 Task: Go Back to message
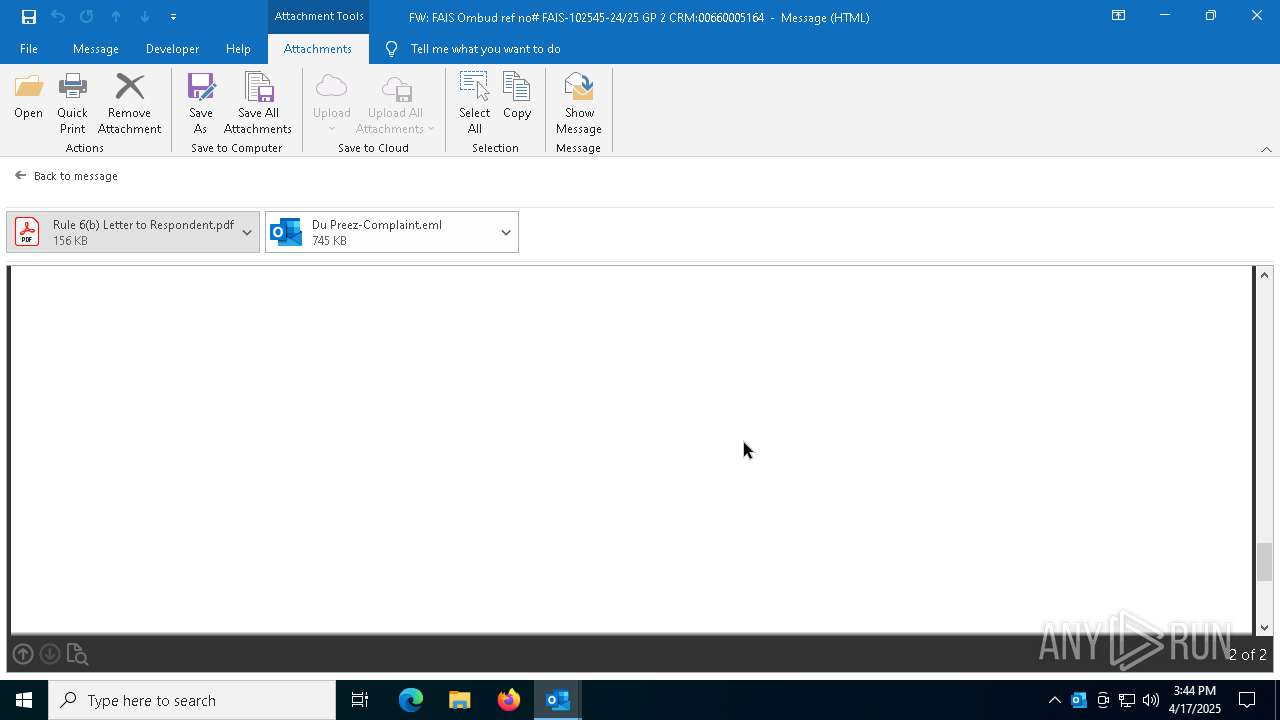click(x=66, y=176)
